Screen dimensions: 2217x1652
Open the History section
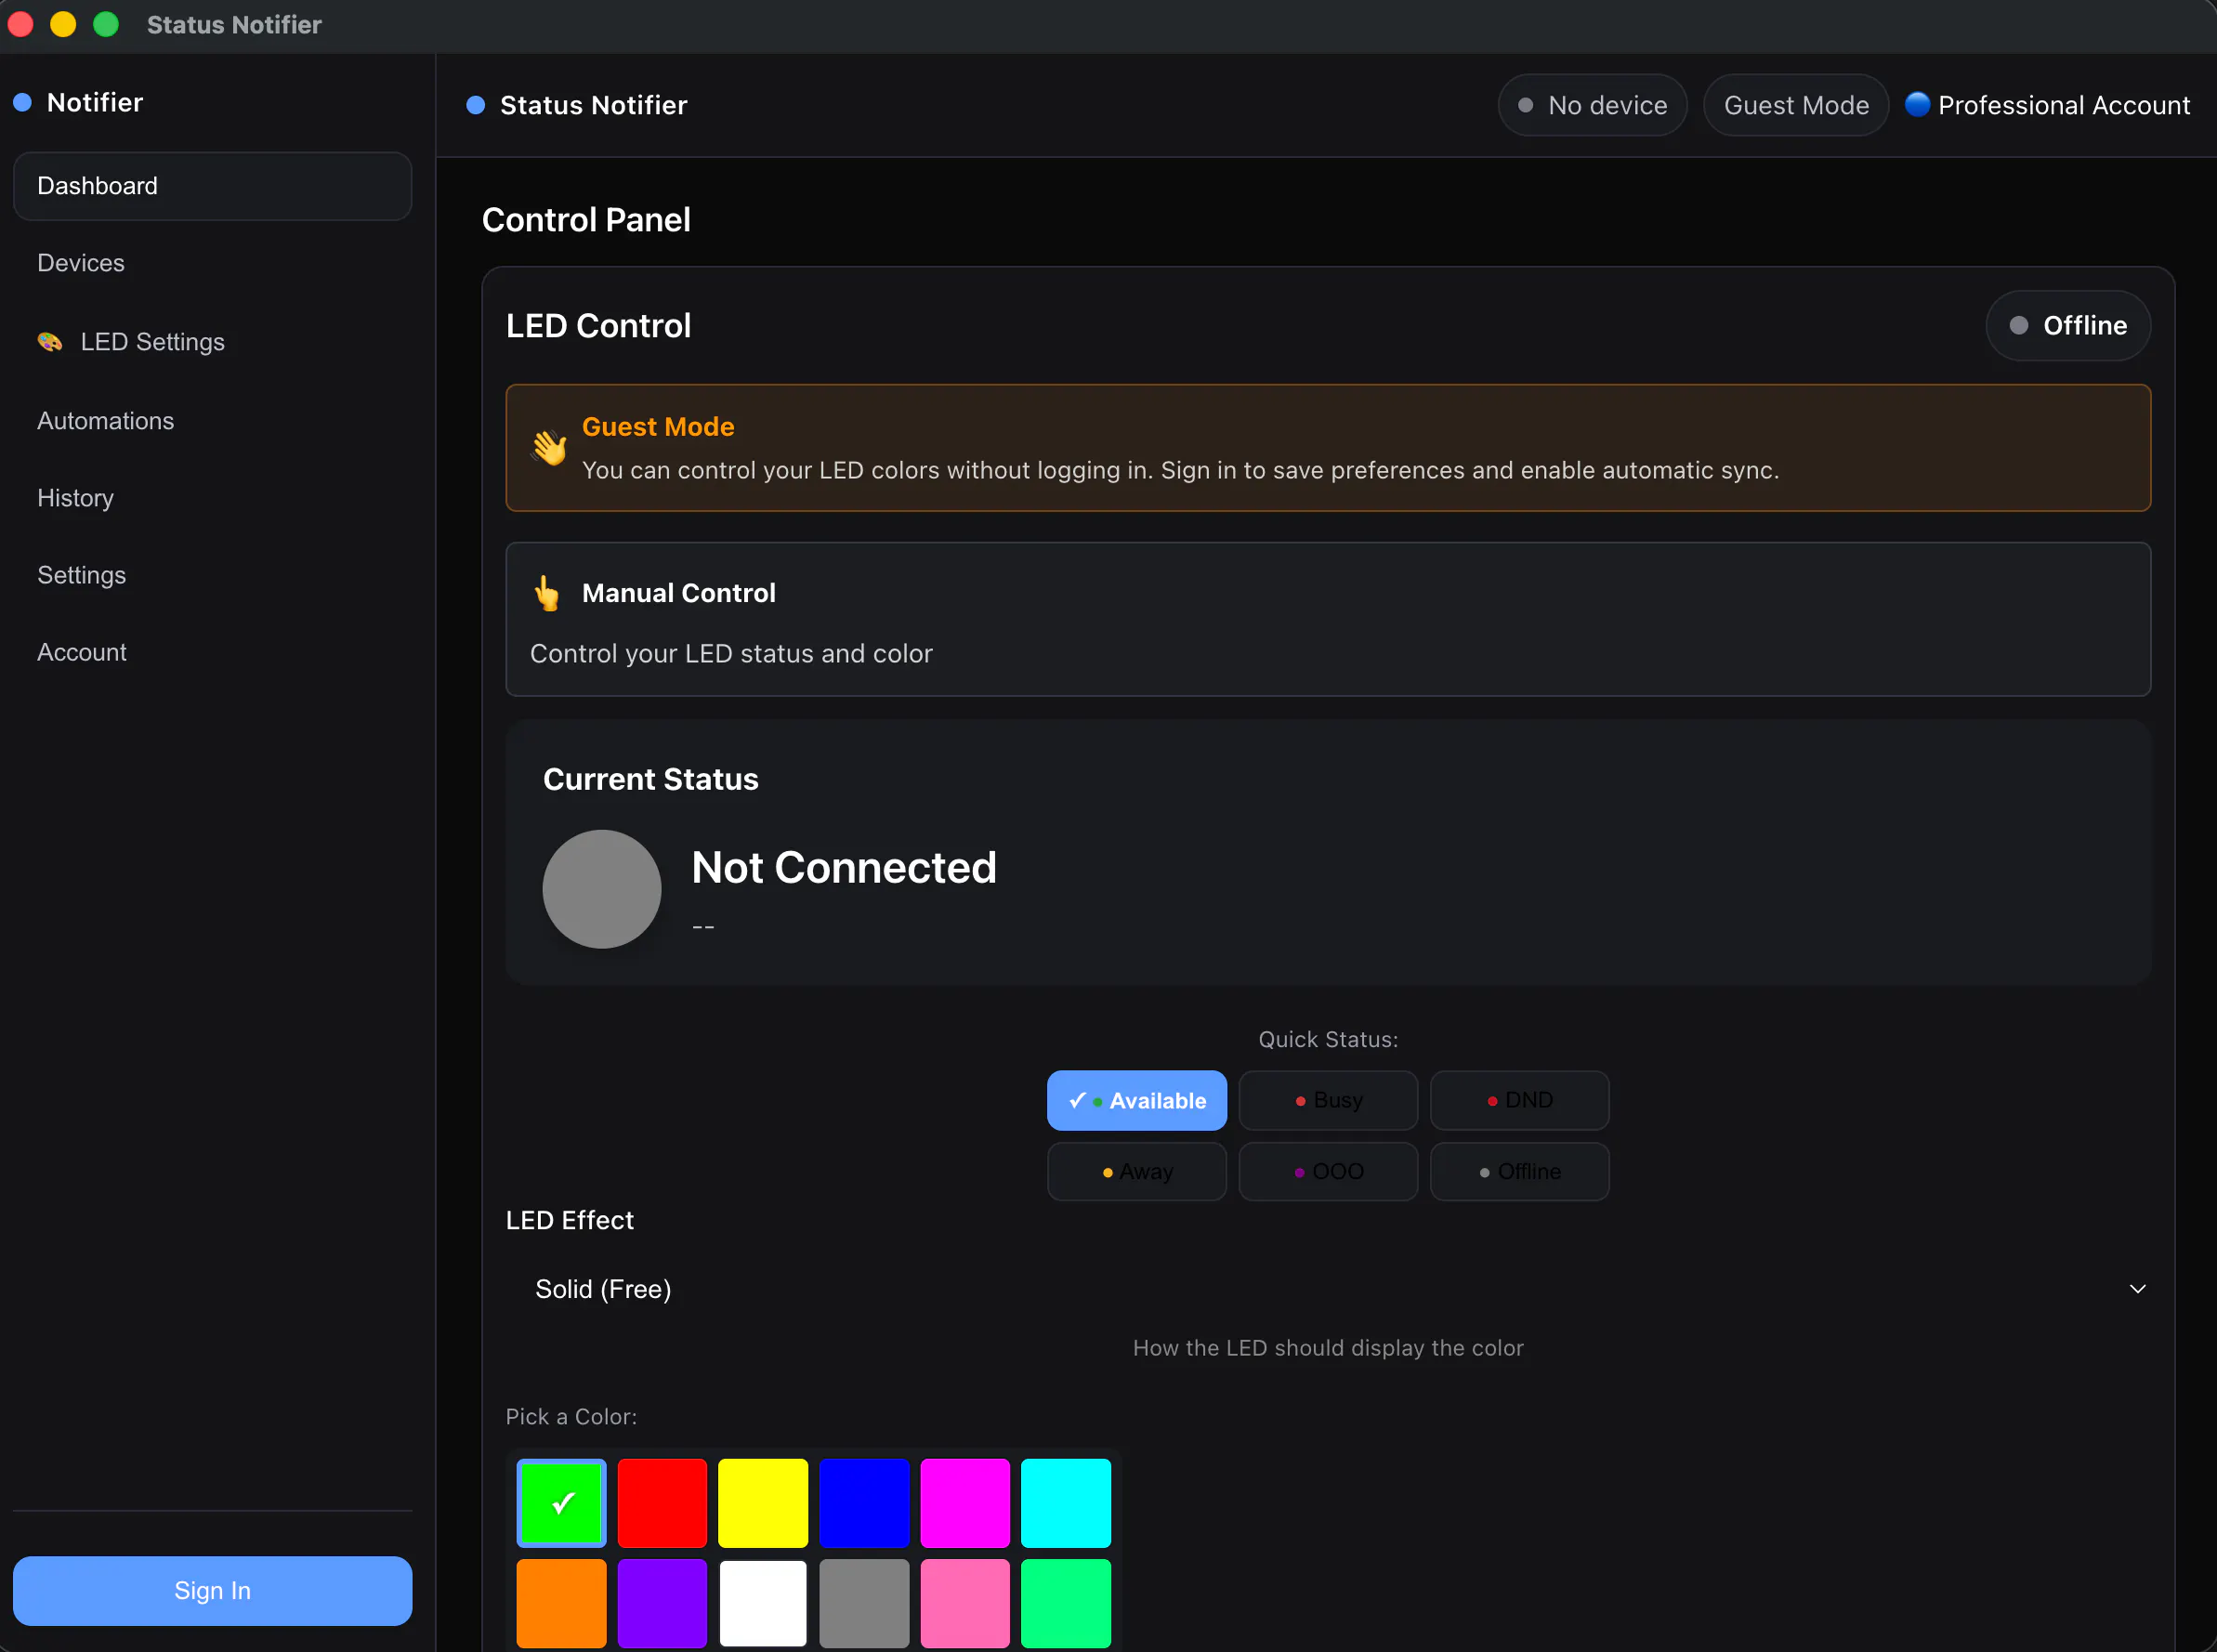pyautogui.click(x=212, y=498)
